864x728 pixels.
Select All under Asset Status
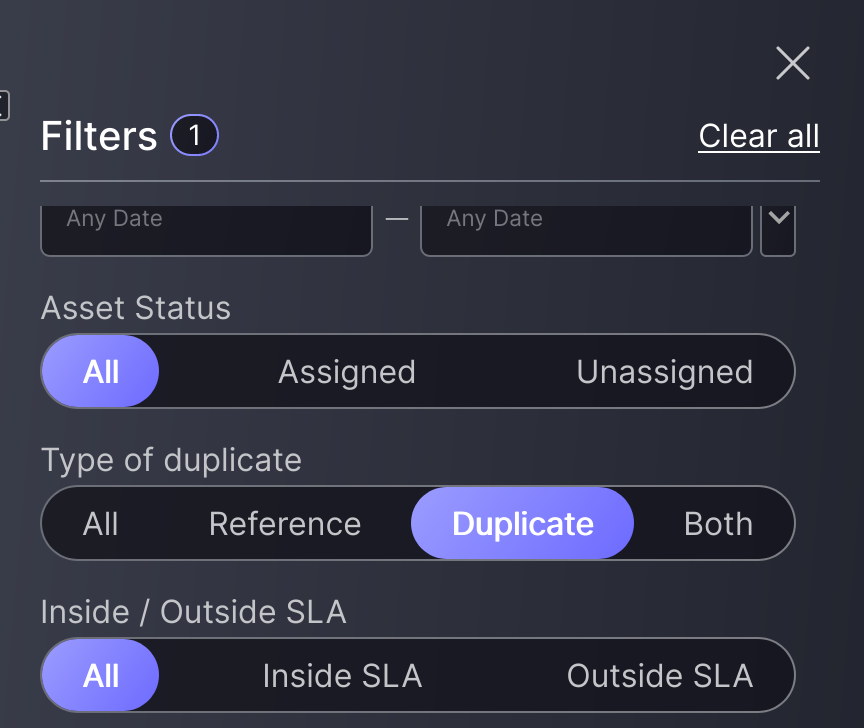[101, 372]
